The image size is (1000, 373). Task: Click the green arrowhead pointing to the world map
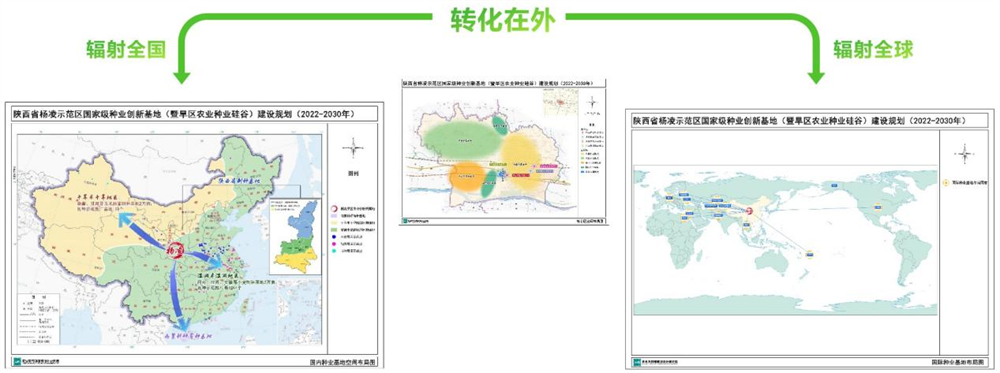816,77
